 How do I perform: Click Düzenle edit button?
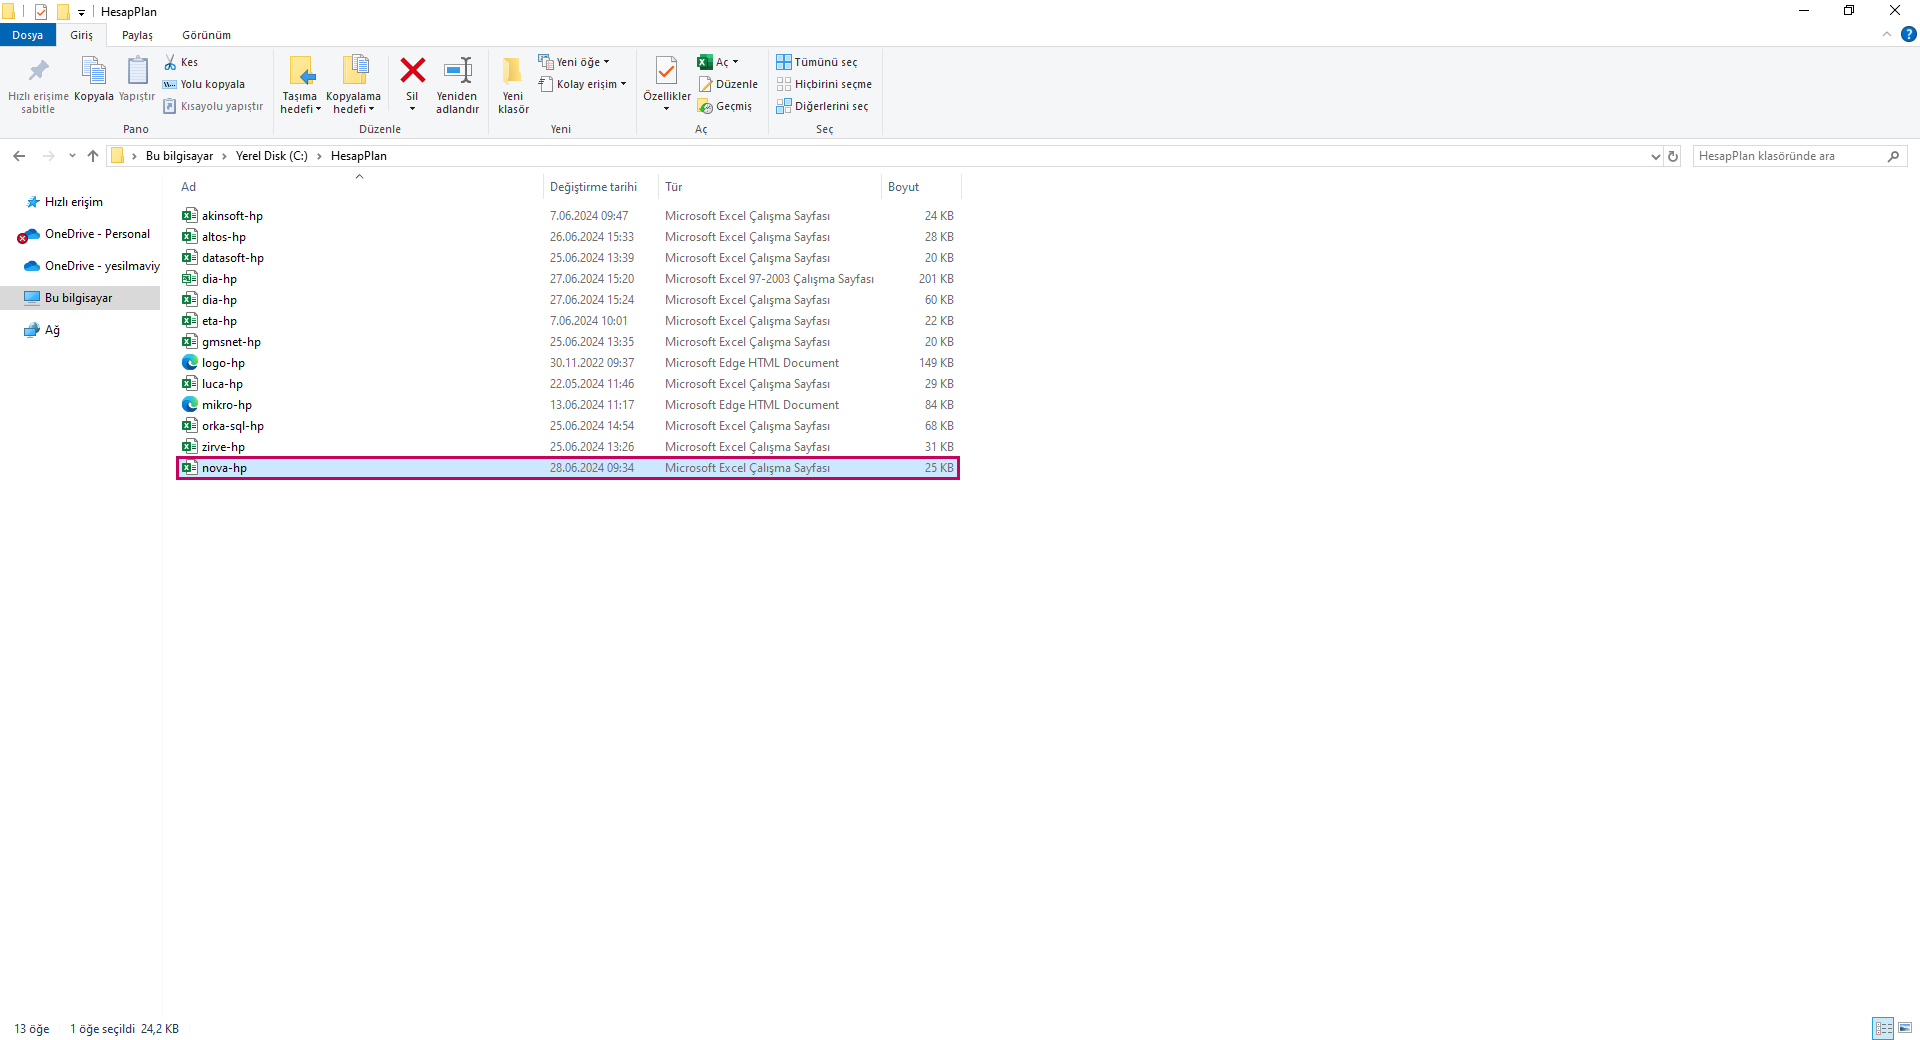pyautogui.click(x=728, y=84)
